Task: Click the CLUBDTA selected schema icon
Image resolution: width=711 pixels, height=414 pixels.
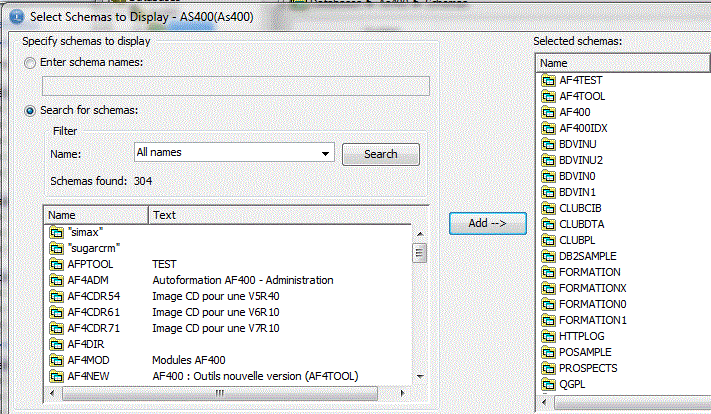Action: pyautogui.click(x=548, y=224)
